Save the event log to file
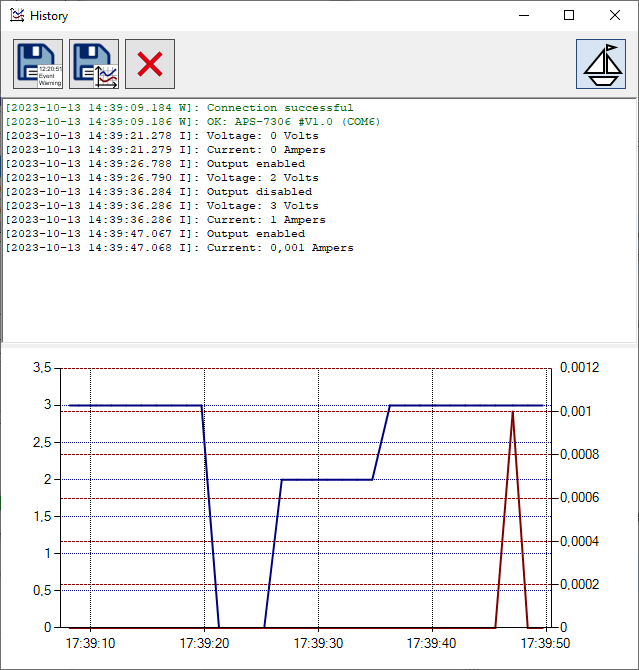639x670 pixels. pos(38,64)
